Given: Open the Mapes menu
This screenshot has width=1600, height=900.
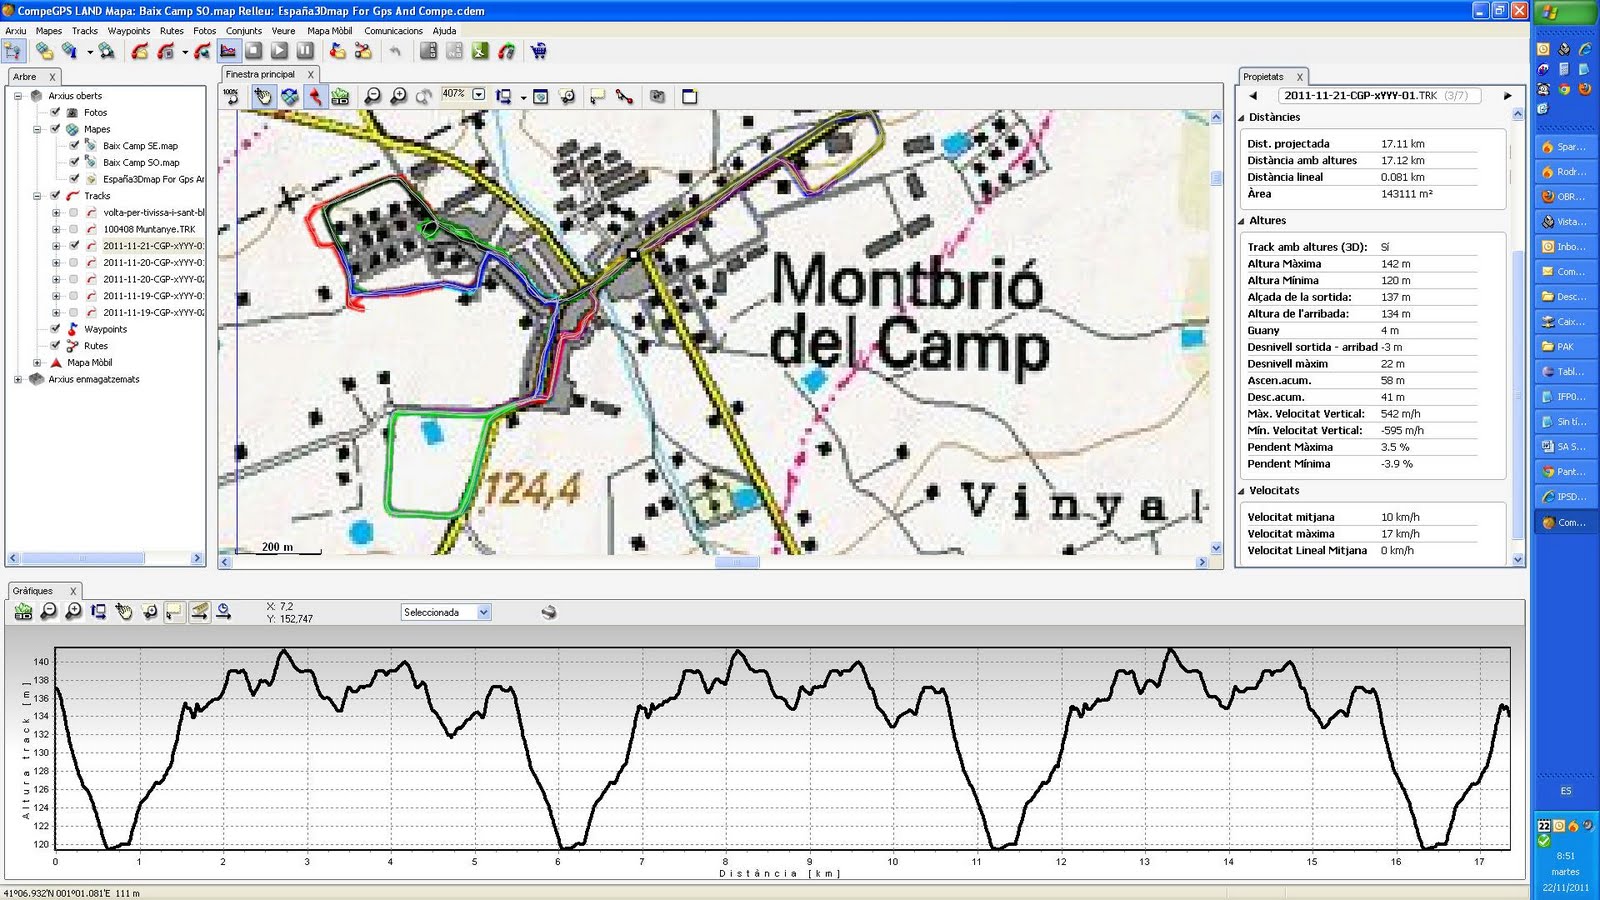Looking at the screenshot, I should pos(49,31).
